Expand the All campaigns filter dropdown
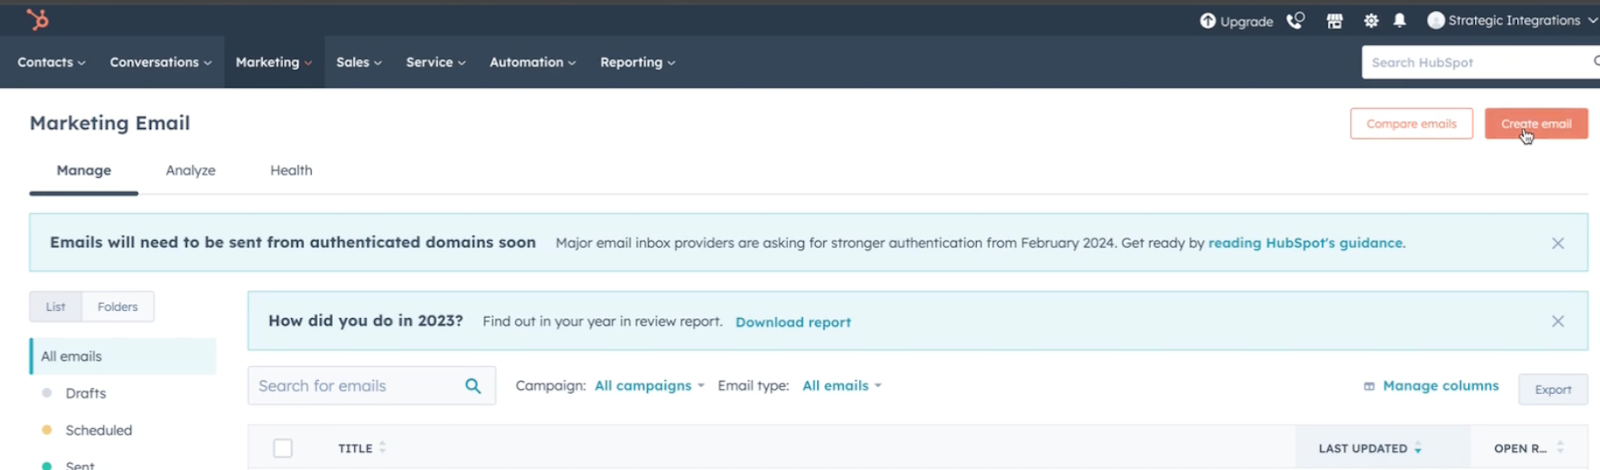1600x470 pixels. coord(649,386)
